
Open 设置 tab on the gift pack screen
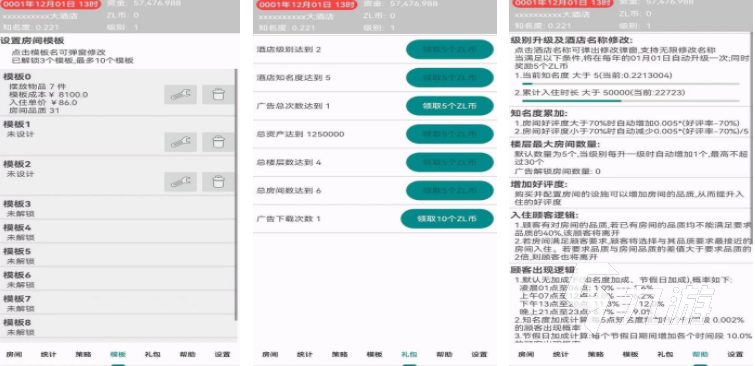click(x=479, y=354)
